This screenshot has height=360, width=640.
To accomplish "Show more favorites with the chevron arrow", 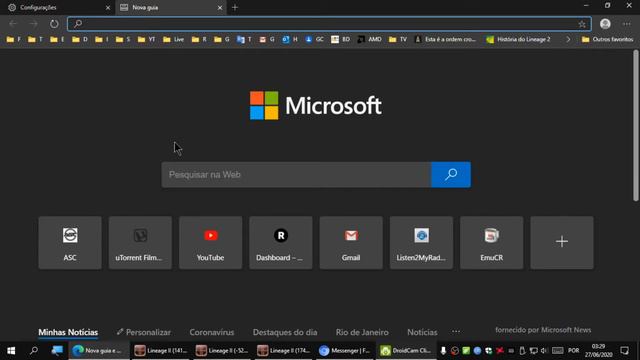I will coord(568,39).
